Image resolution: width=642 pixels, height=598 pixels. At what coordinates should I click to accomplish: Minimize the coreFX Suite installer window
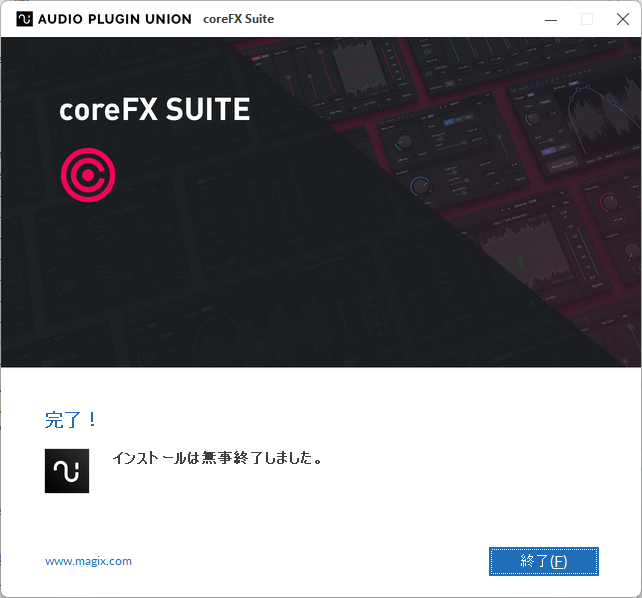tap(551, 19)
